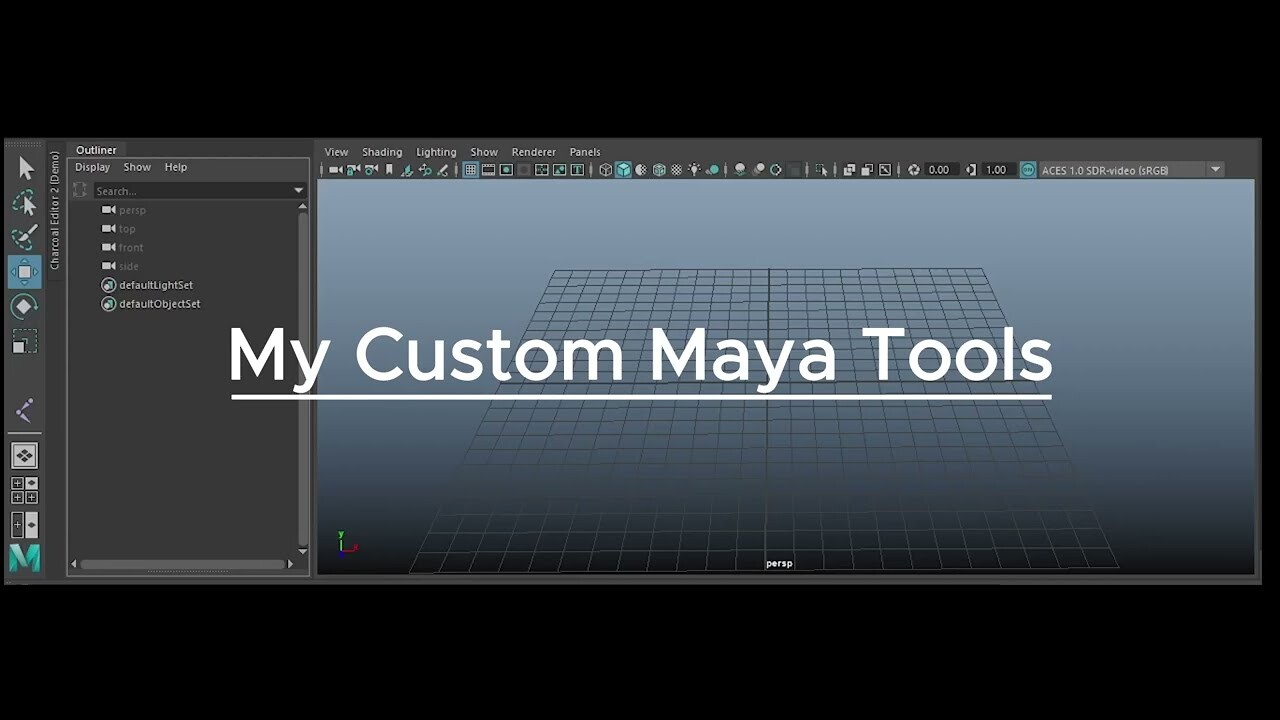Choose the Lasso selection tool

tap(24, 203)
